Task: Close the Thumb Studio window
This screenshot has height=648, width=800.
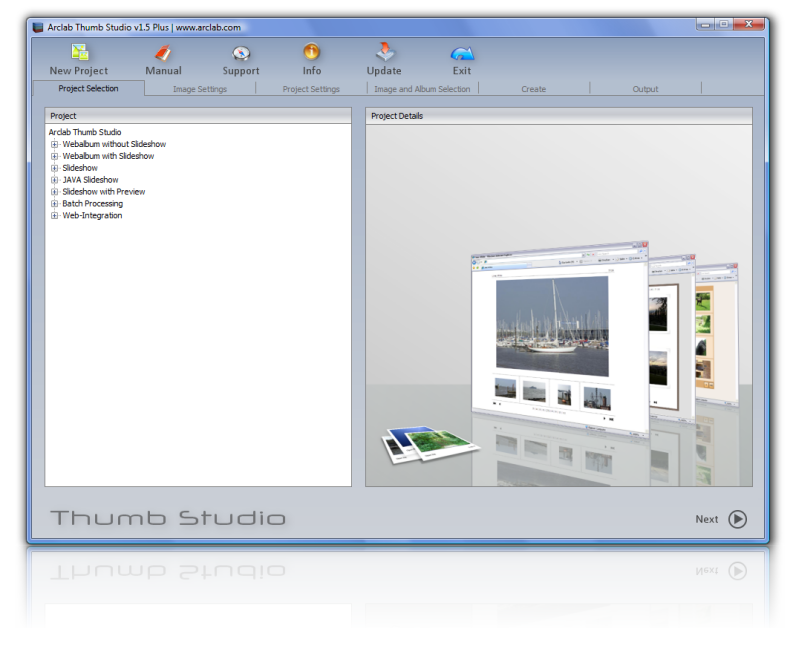Action: click(748, 24)
